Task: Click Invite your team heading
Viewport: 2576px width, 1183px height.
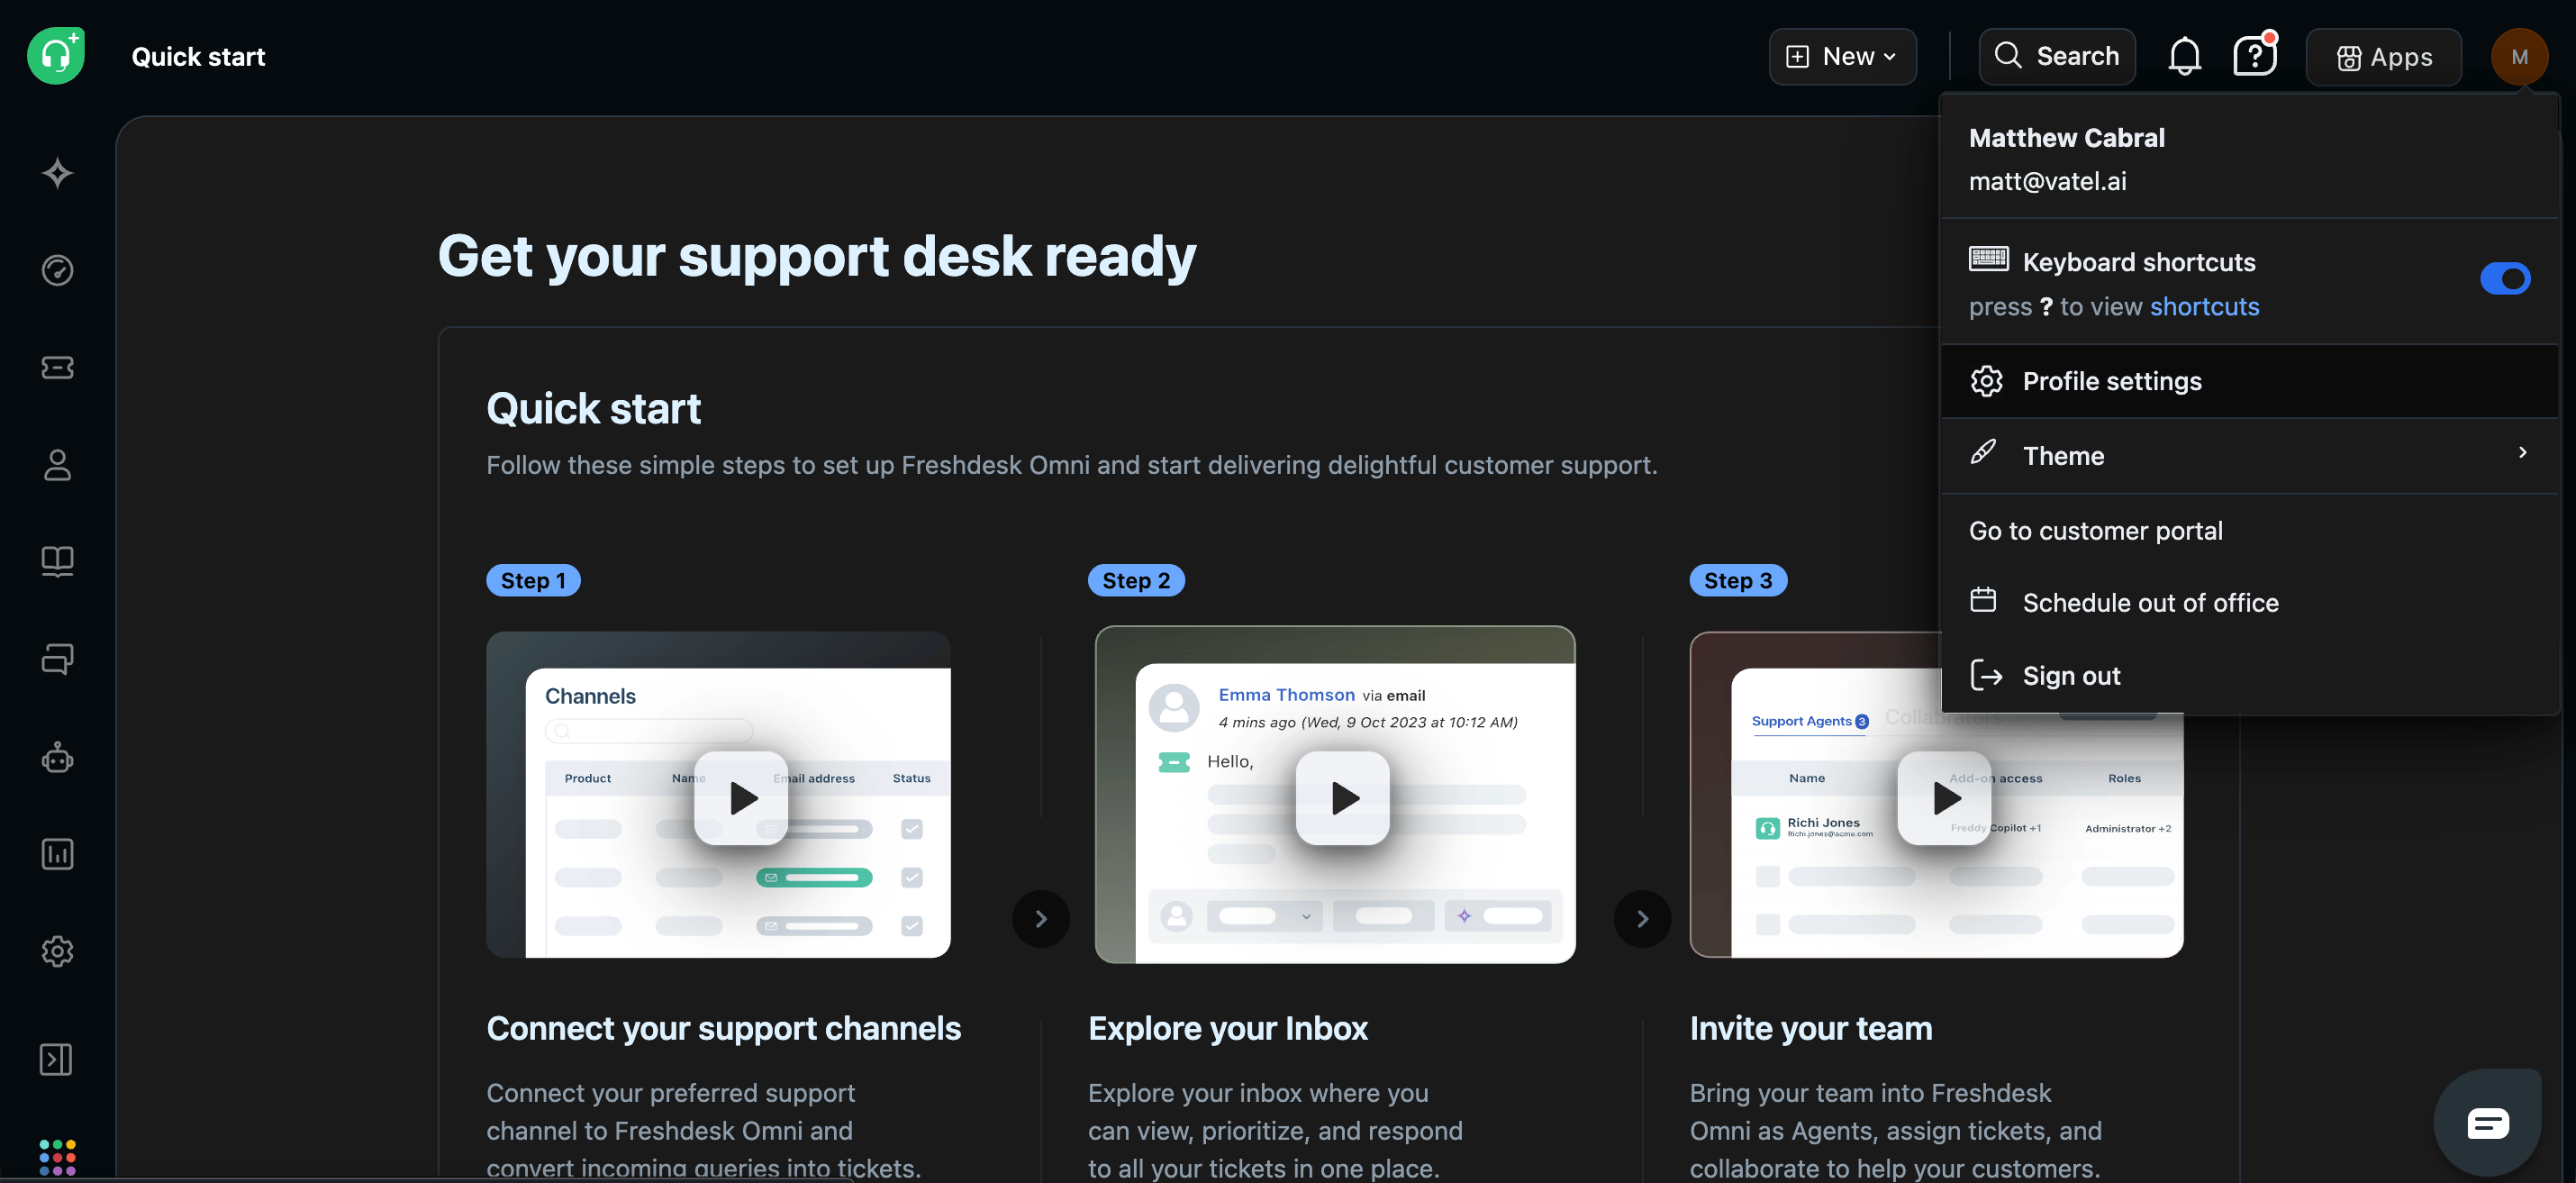Action: (1811, 1028)
